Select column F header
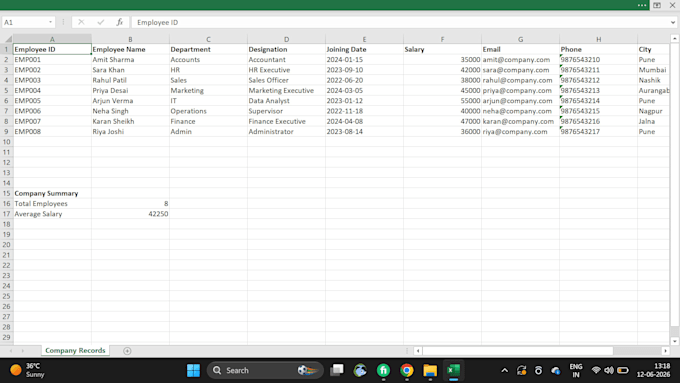 pyautogui.click(x=442, y=39)
